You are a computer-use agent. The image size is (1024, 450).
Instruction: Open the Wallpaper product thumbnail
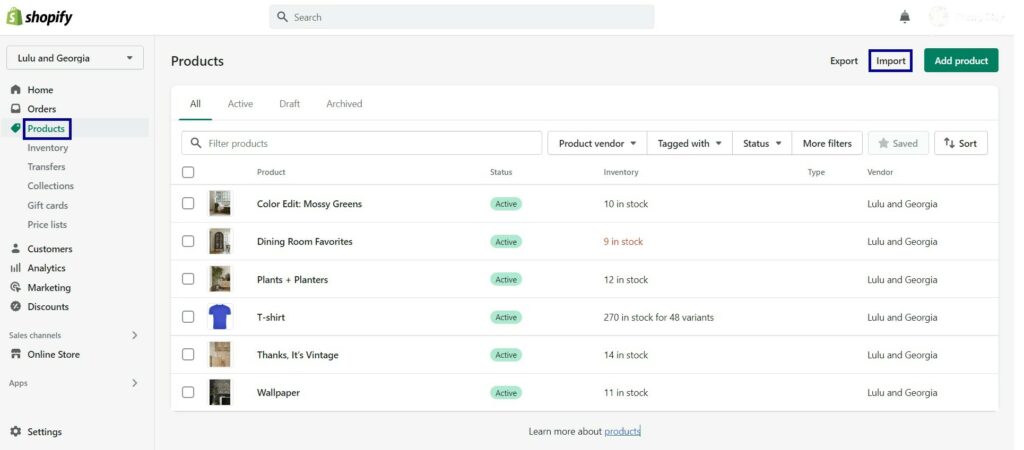pyautogui.click(x=220, y=393)
